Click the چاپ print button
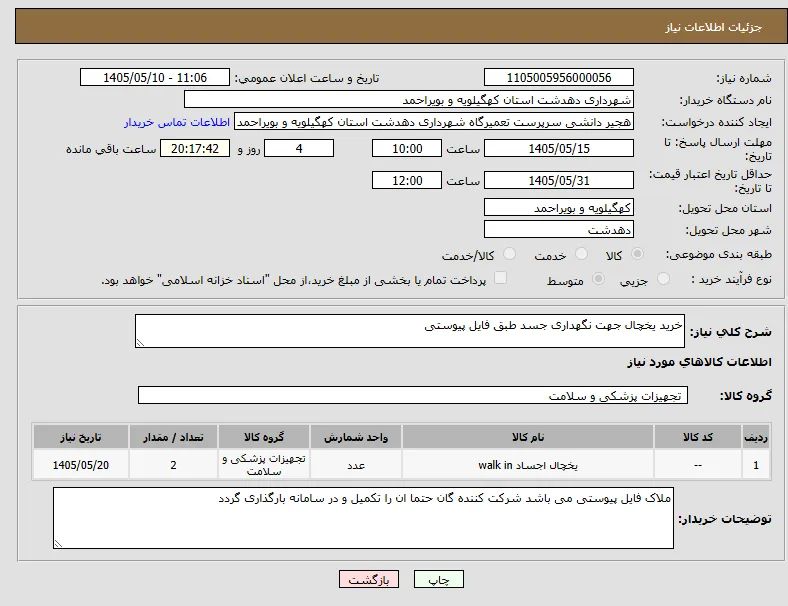This screenshot has width=788, height=606. pos(439,579)
